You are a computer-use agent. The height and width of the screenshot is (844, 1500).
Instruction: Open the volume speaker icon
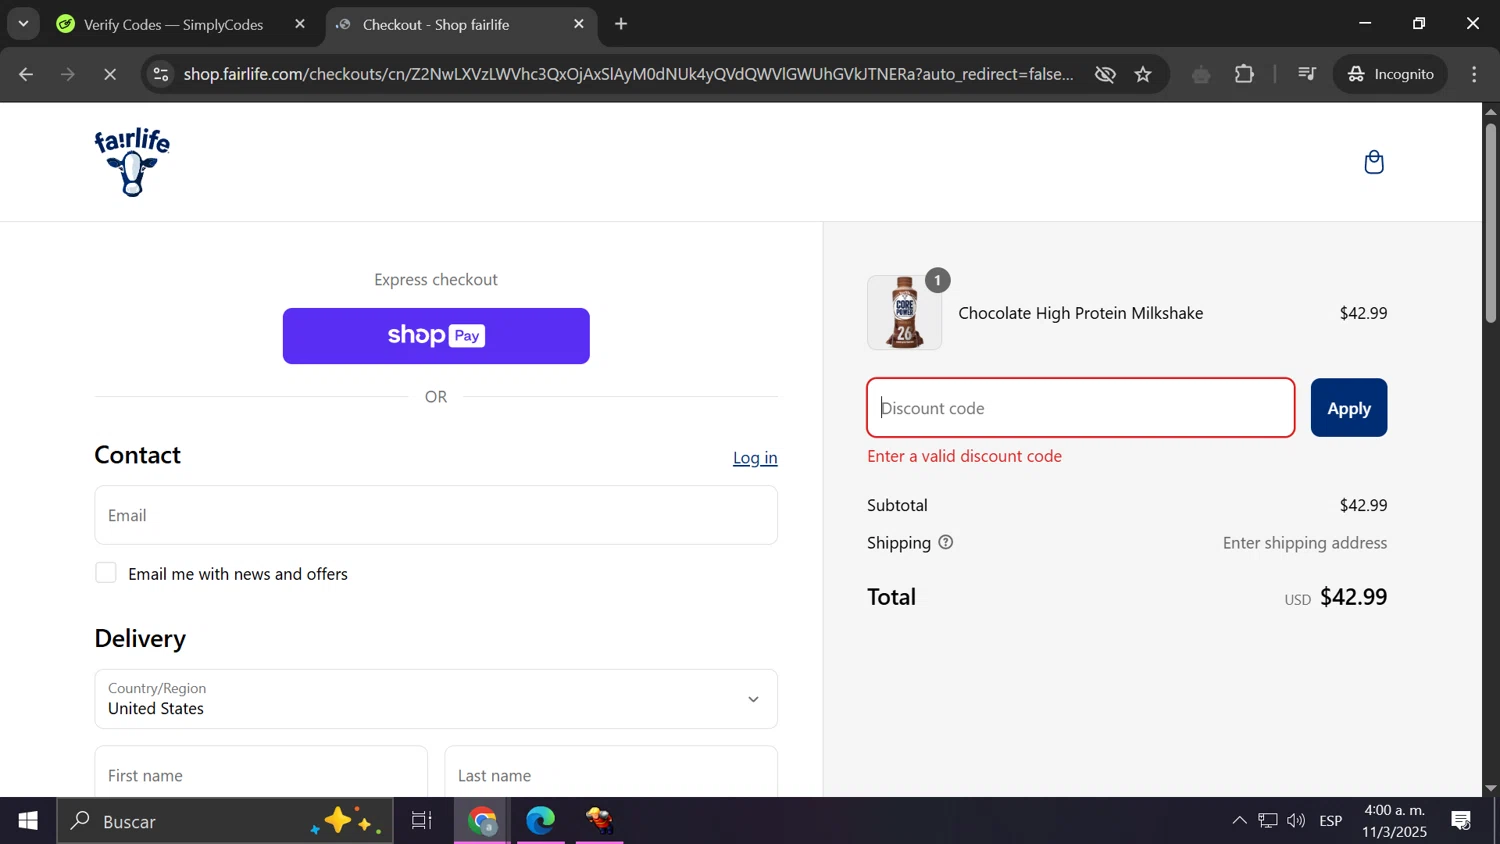coord(1297,821)
